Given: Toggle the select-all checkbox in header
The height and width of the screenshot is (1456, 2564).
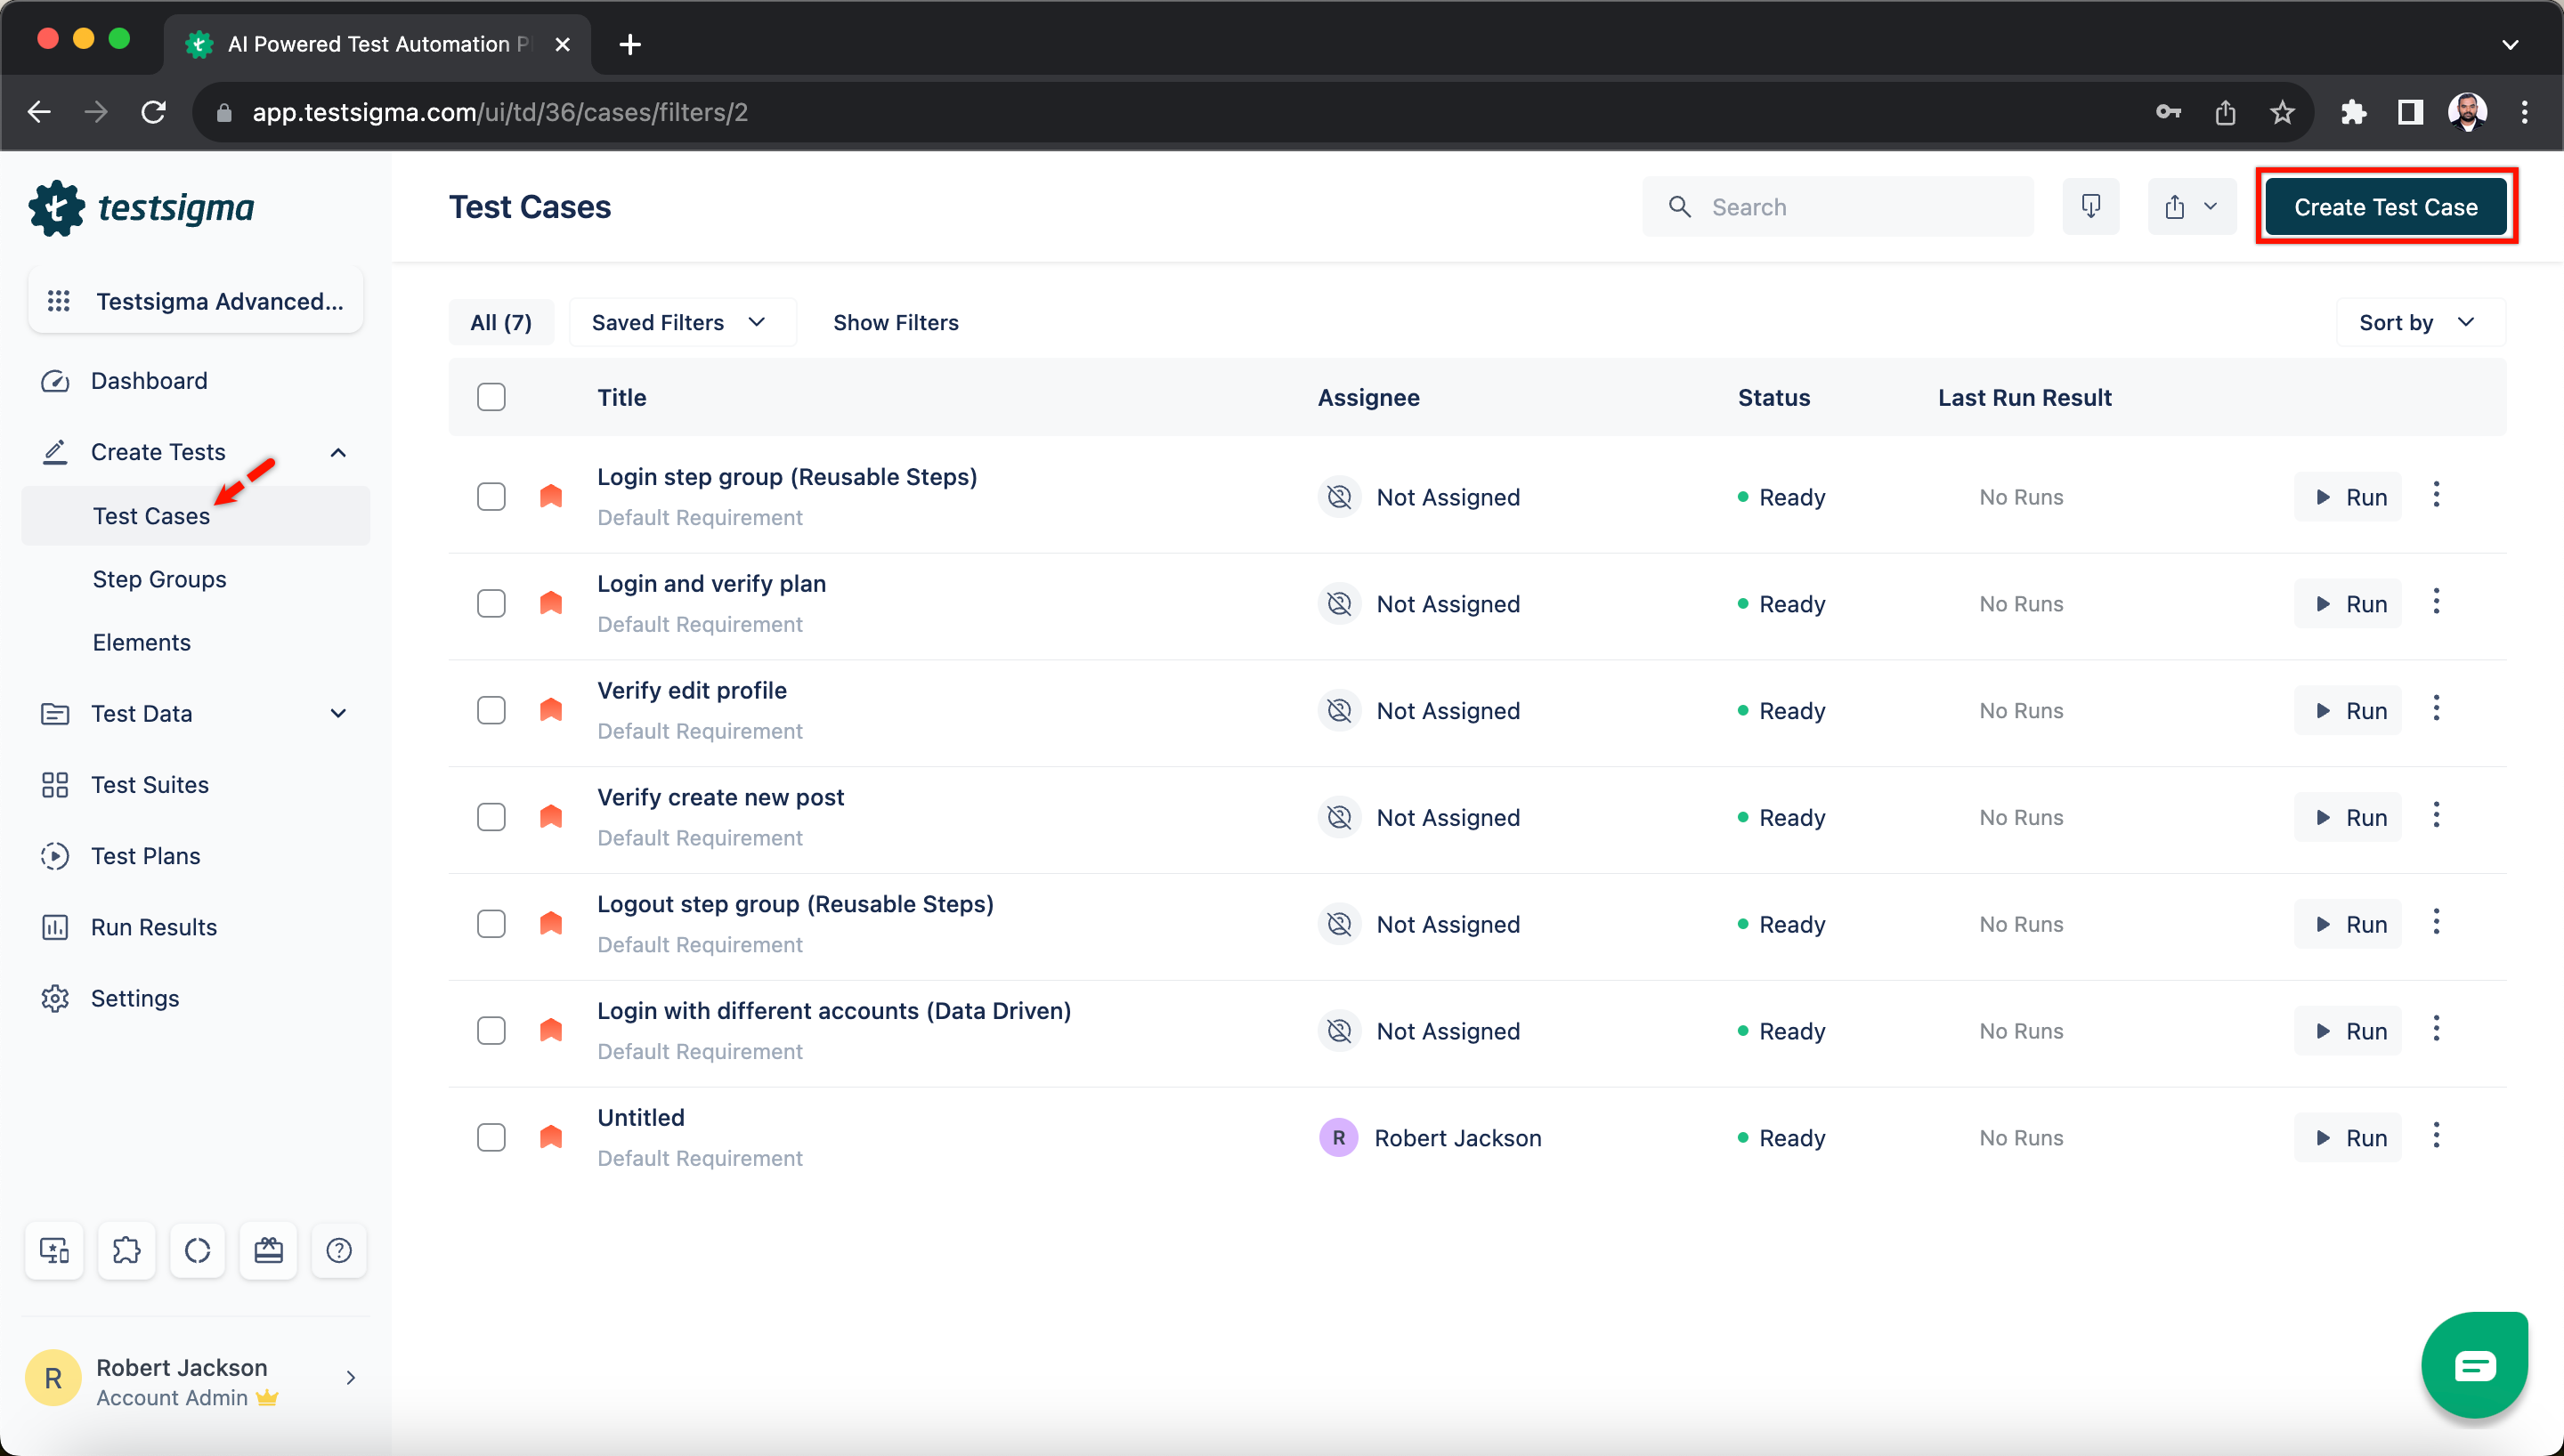Looking at the screenshot, I should [491, 396].
